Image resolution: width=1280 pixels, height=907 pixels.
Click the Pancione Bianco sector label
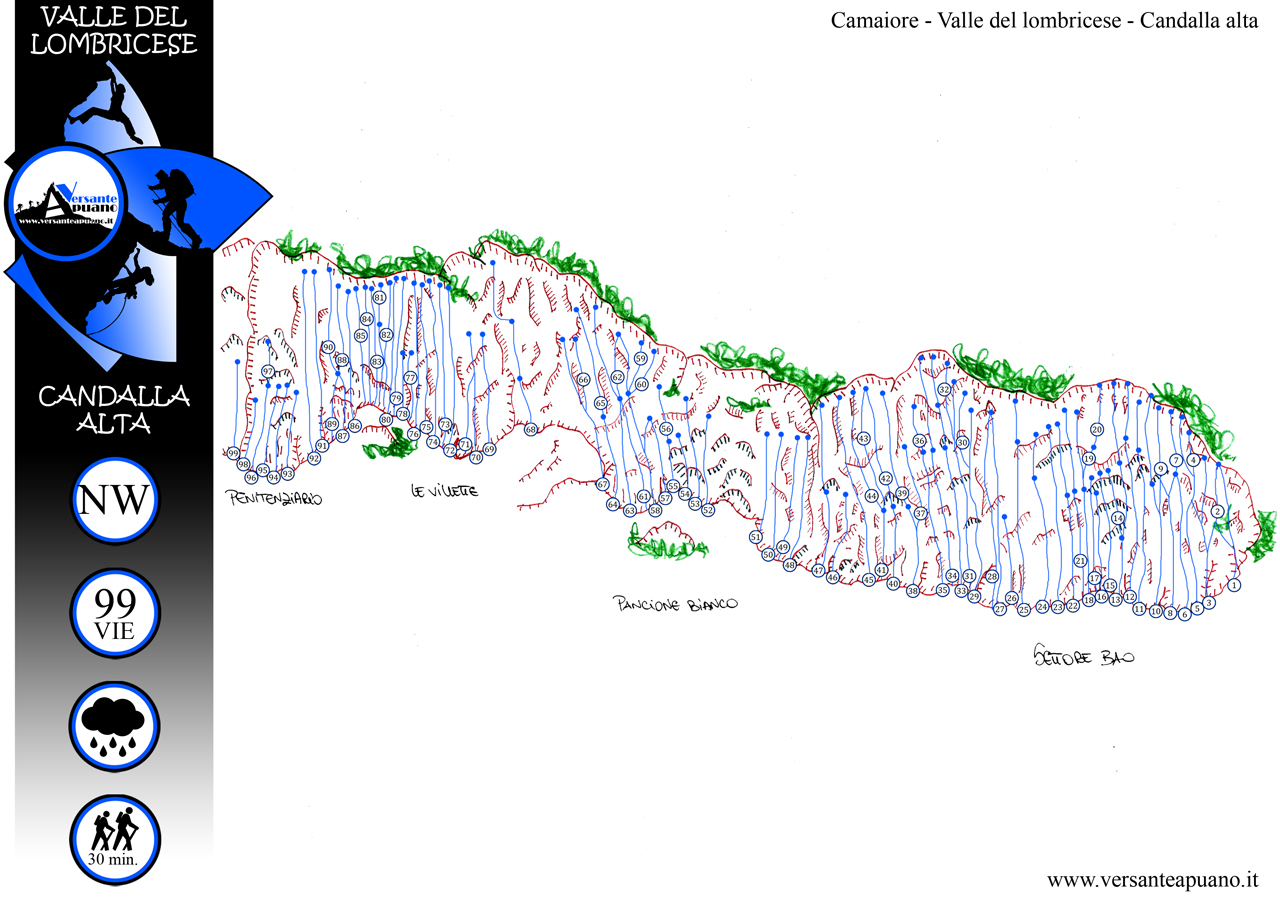(676, 604)
